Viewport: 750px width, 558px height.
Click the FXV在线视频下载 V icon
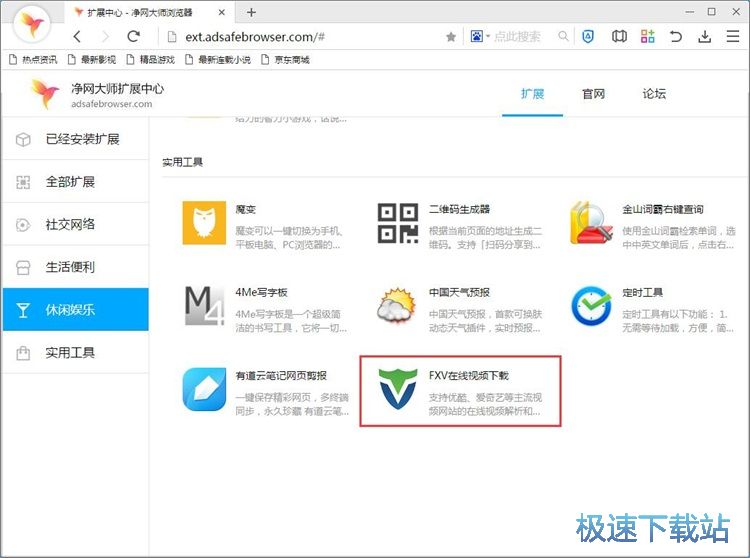point(397,389)
